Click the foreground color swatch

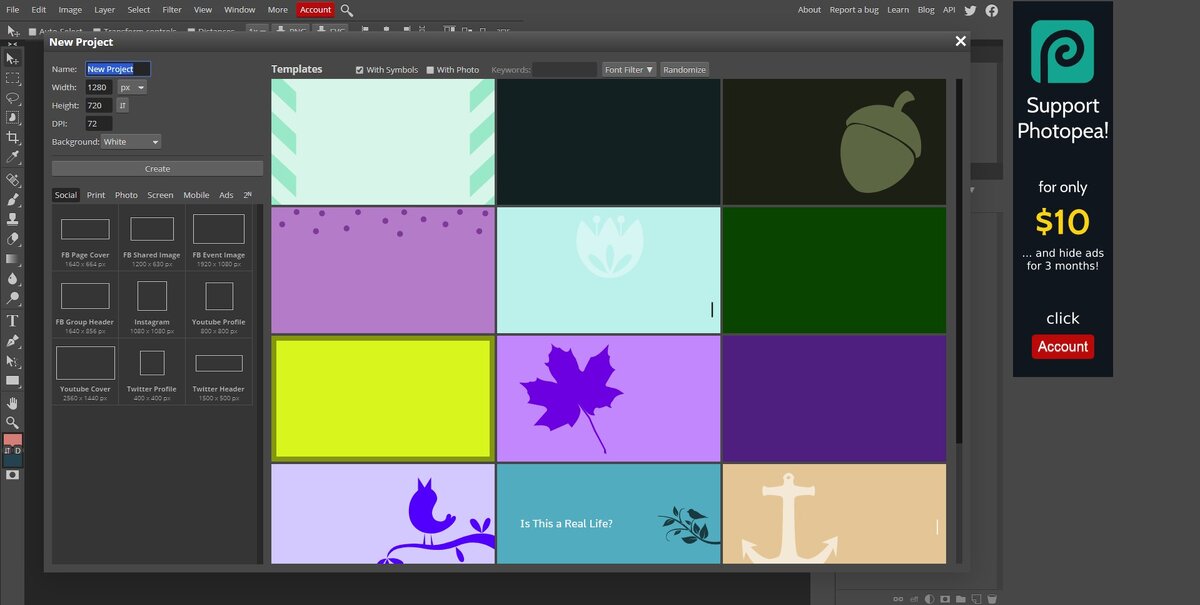[x=13, y=441]
